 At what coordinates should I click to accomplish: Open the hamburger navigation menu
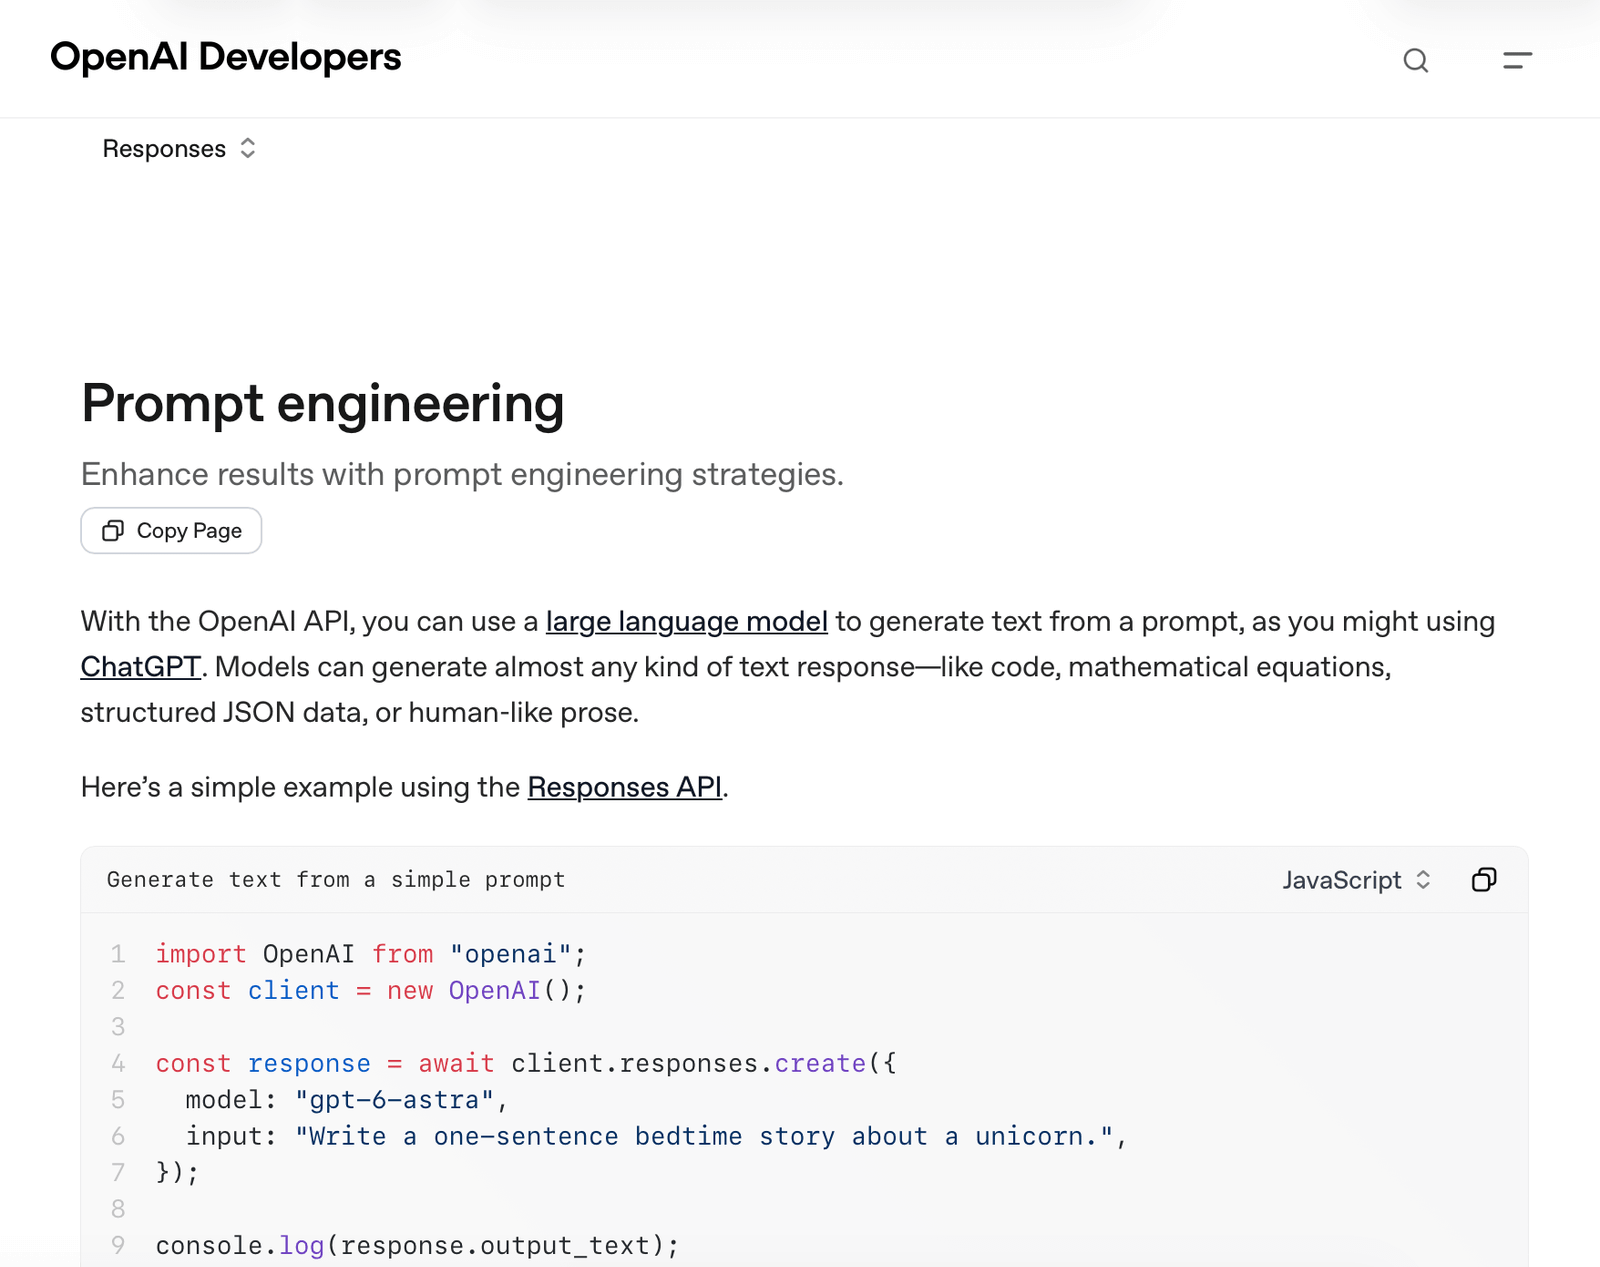point(1517,61)
